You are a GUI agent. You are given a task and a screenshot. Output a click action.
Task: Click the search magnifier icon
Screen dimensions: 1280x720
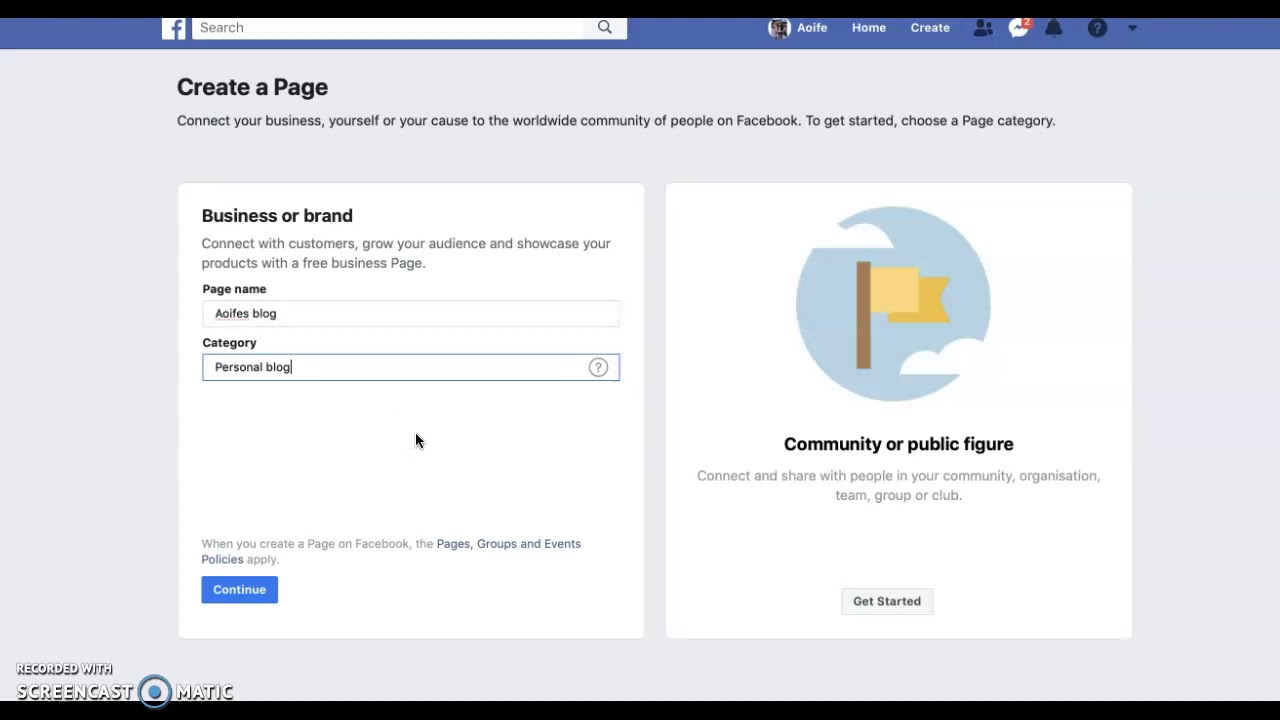tap(605, 28)
